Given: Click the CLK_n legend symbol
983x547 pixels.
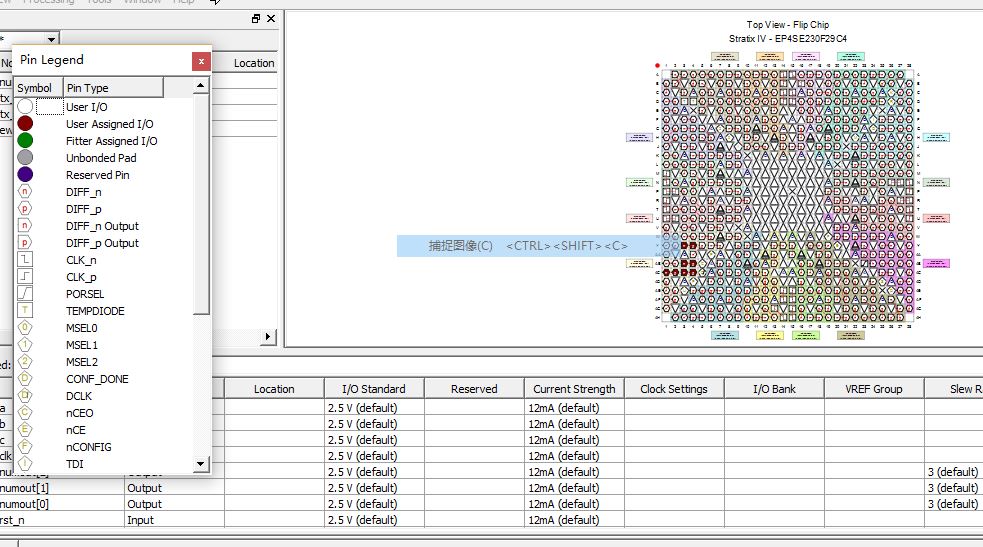Looking at the screenshot, I should (25, 260).
